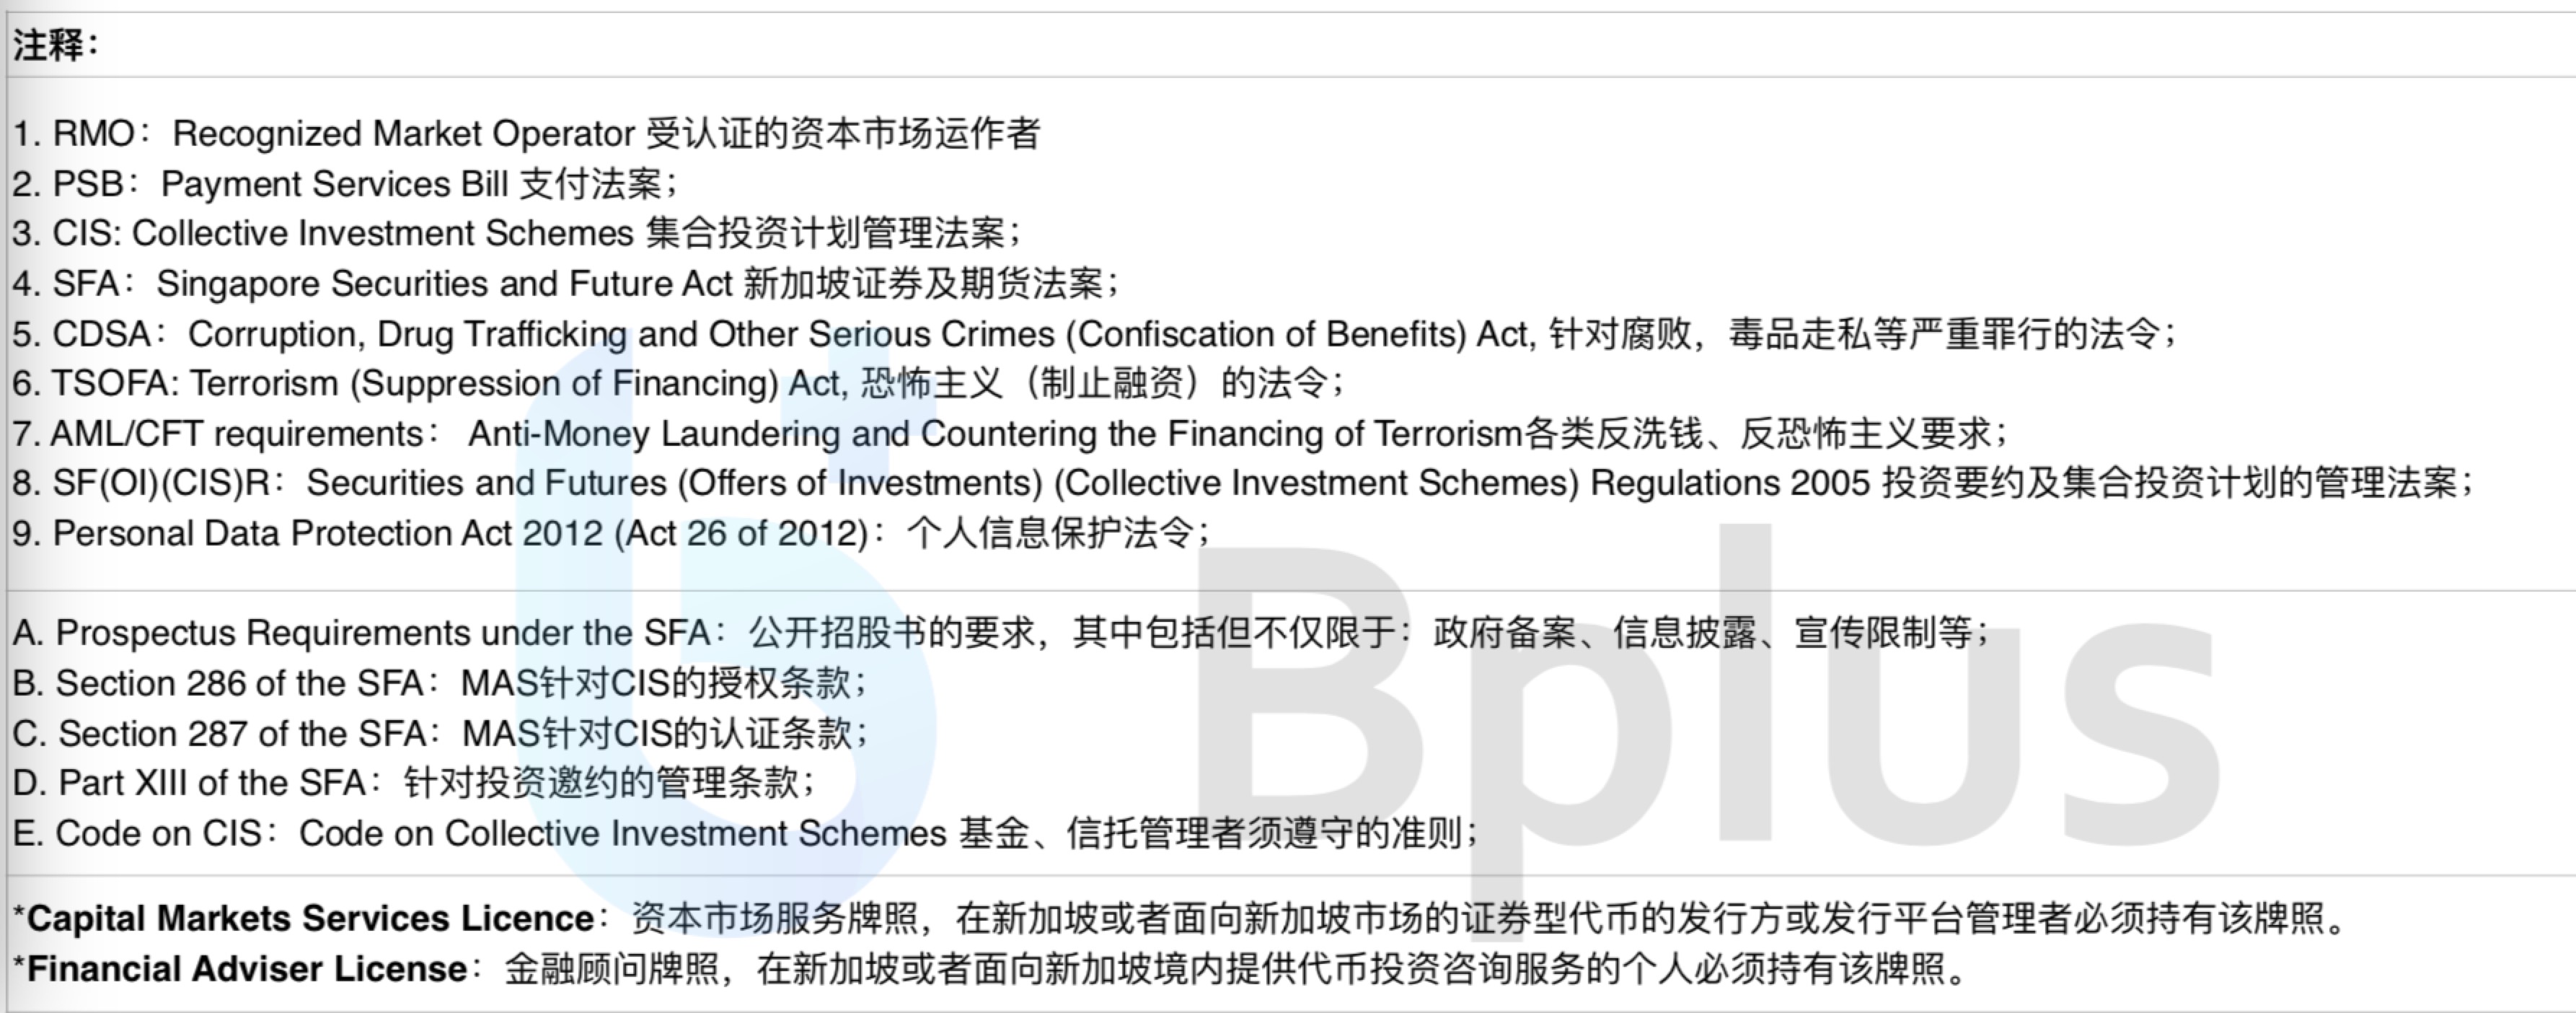The width and height of the screenshot is (2576, 1013).
Task: Select the Part XIII of the SFA entry
Action: click(x=414, y=783)
